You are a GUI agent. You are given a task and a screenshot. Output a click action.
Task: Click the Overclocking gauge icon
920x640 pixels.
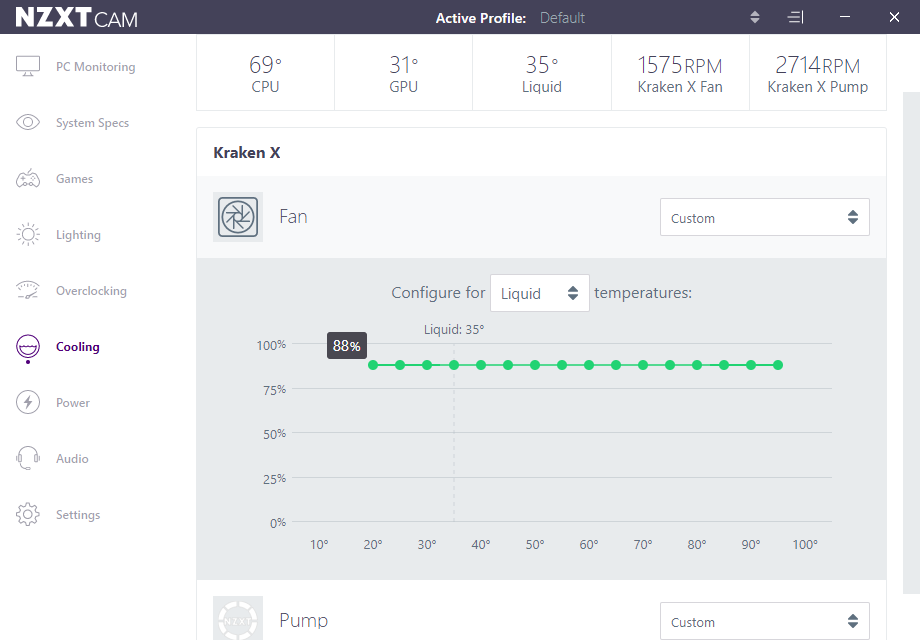click(28, 290)
